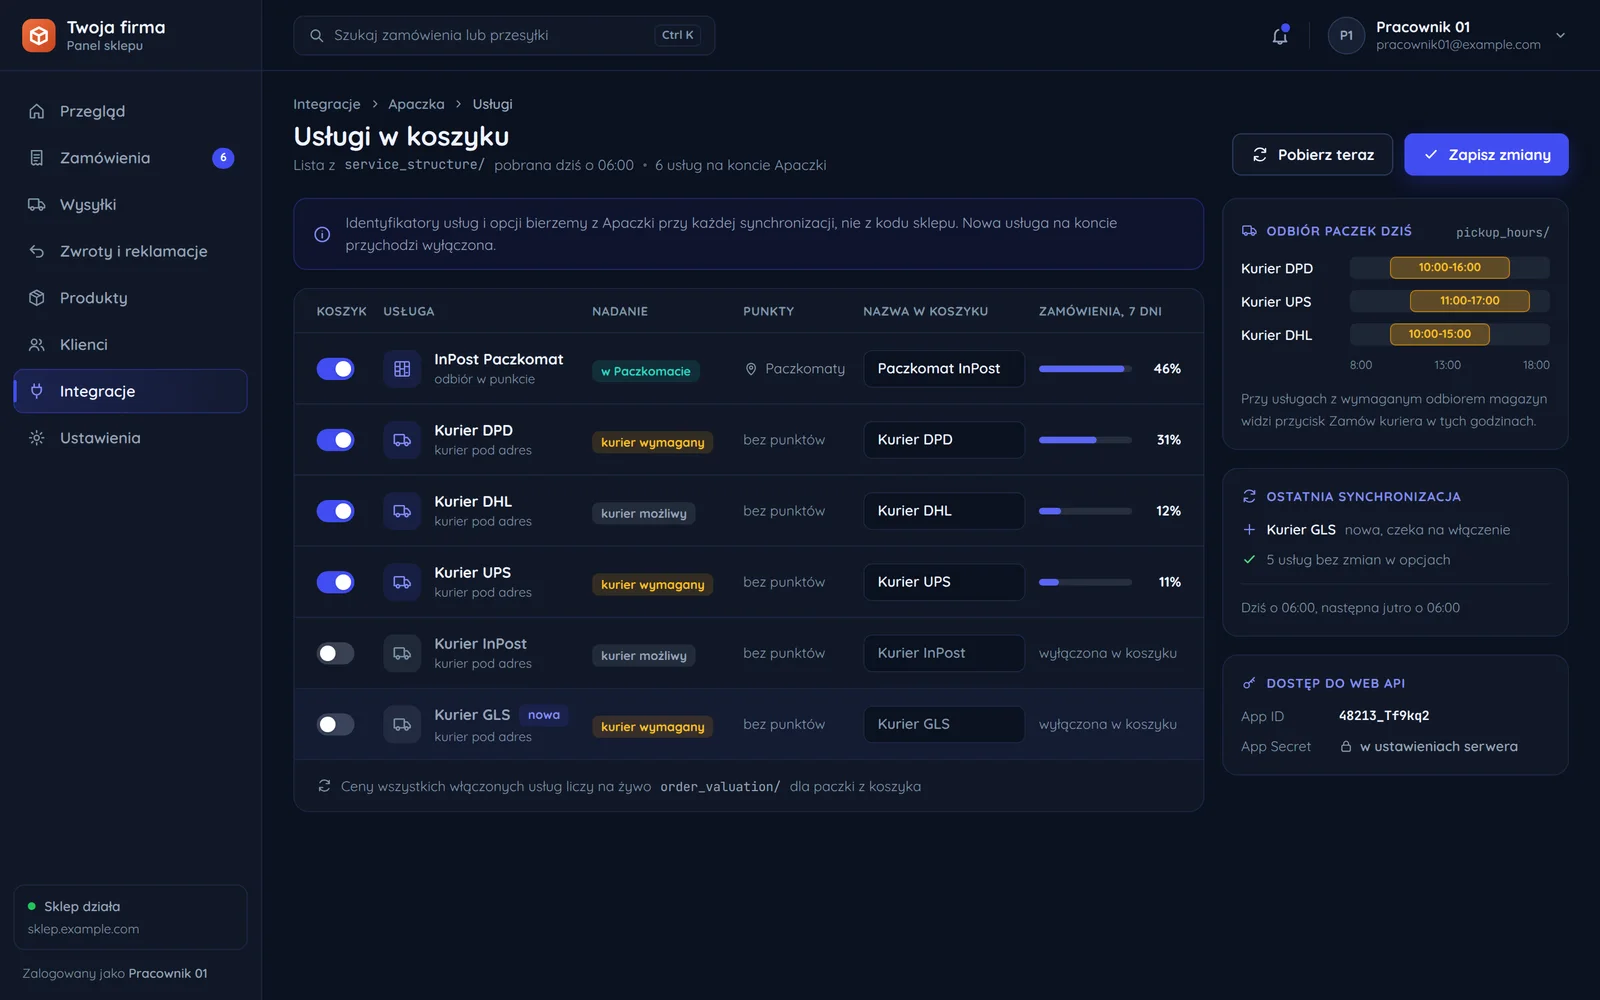Image resolution: width=1600 pixels, height=1000 pixels.
Task: Disable InPost Paczkomat in the cart
Action: 335,369
